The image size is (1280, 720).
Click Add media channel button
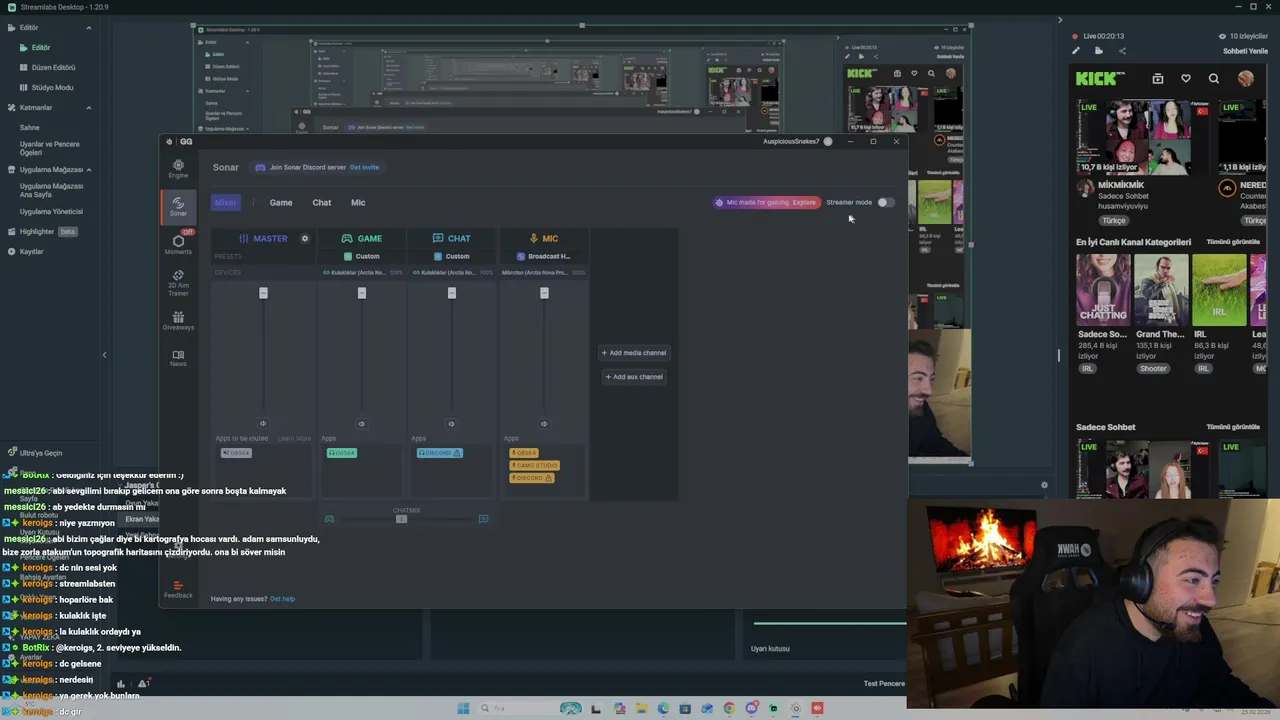634,353
